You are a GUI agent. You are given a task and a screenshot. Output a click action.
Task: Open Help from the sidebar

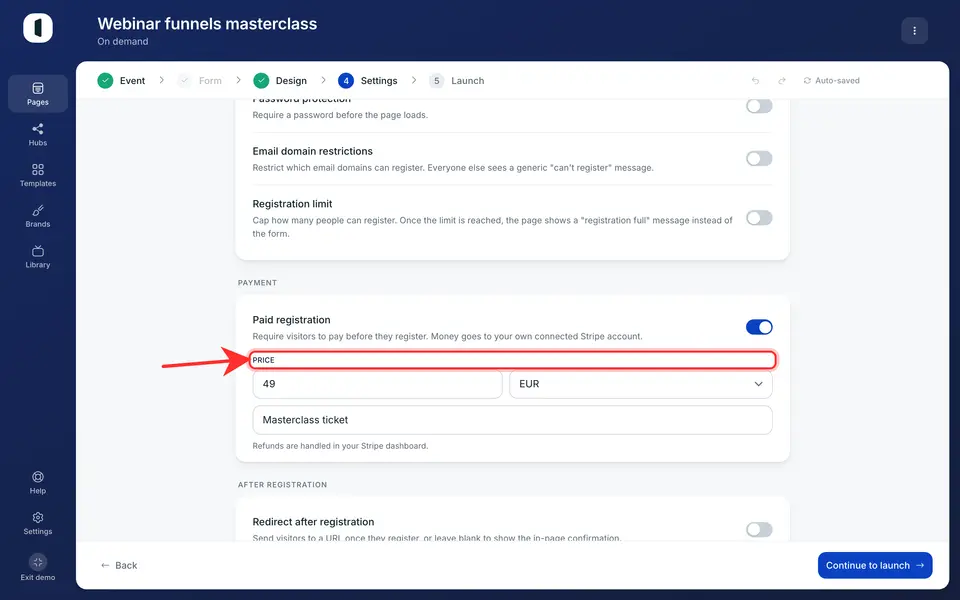[38, 482]
